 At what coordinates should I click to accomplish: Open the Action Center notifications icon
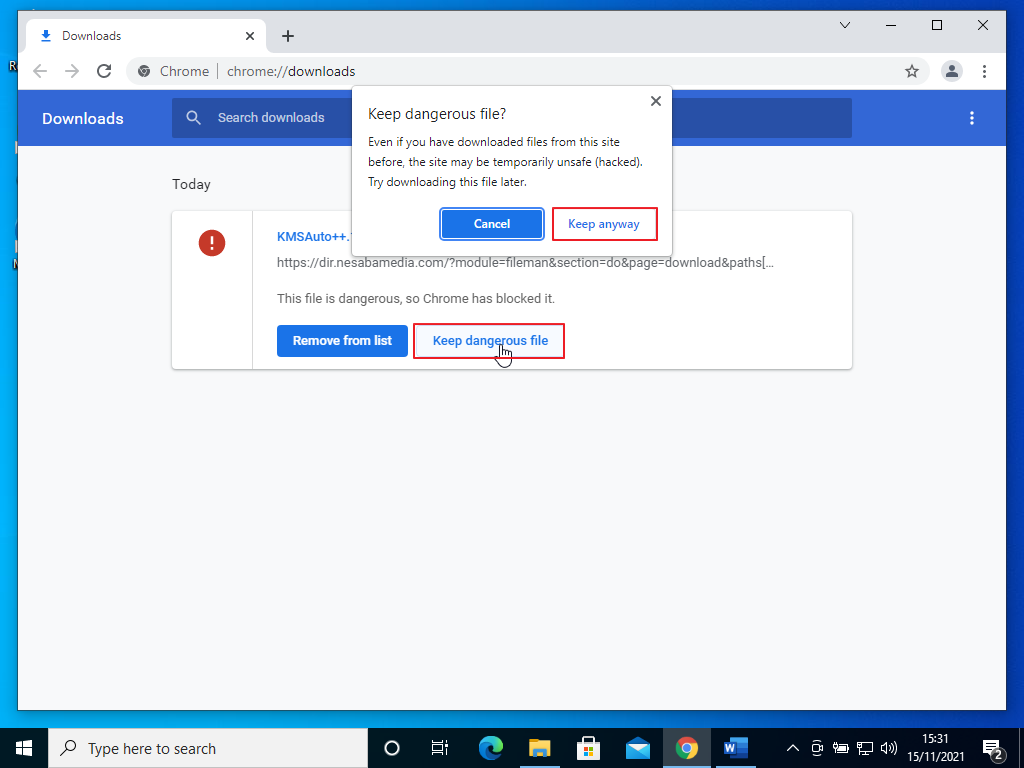coord(992,748)
